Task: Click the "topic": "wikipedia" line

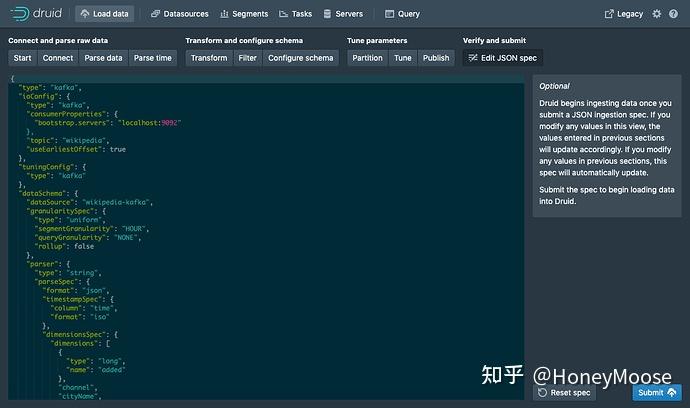Action: pyautogui.click(x=68, y=140)
